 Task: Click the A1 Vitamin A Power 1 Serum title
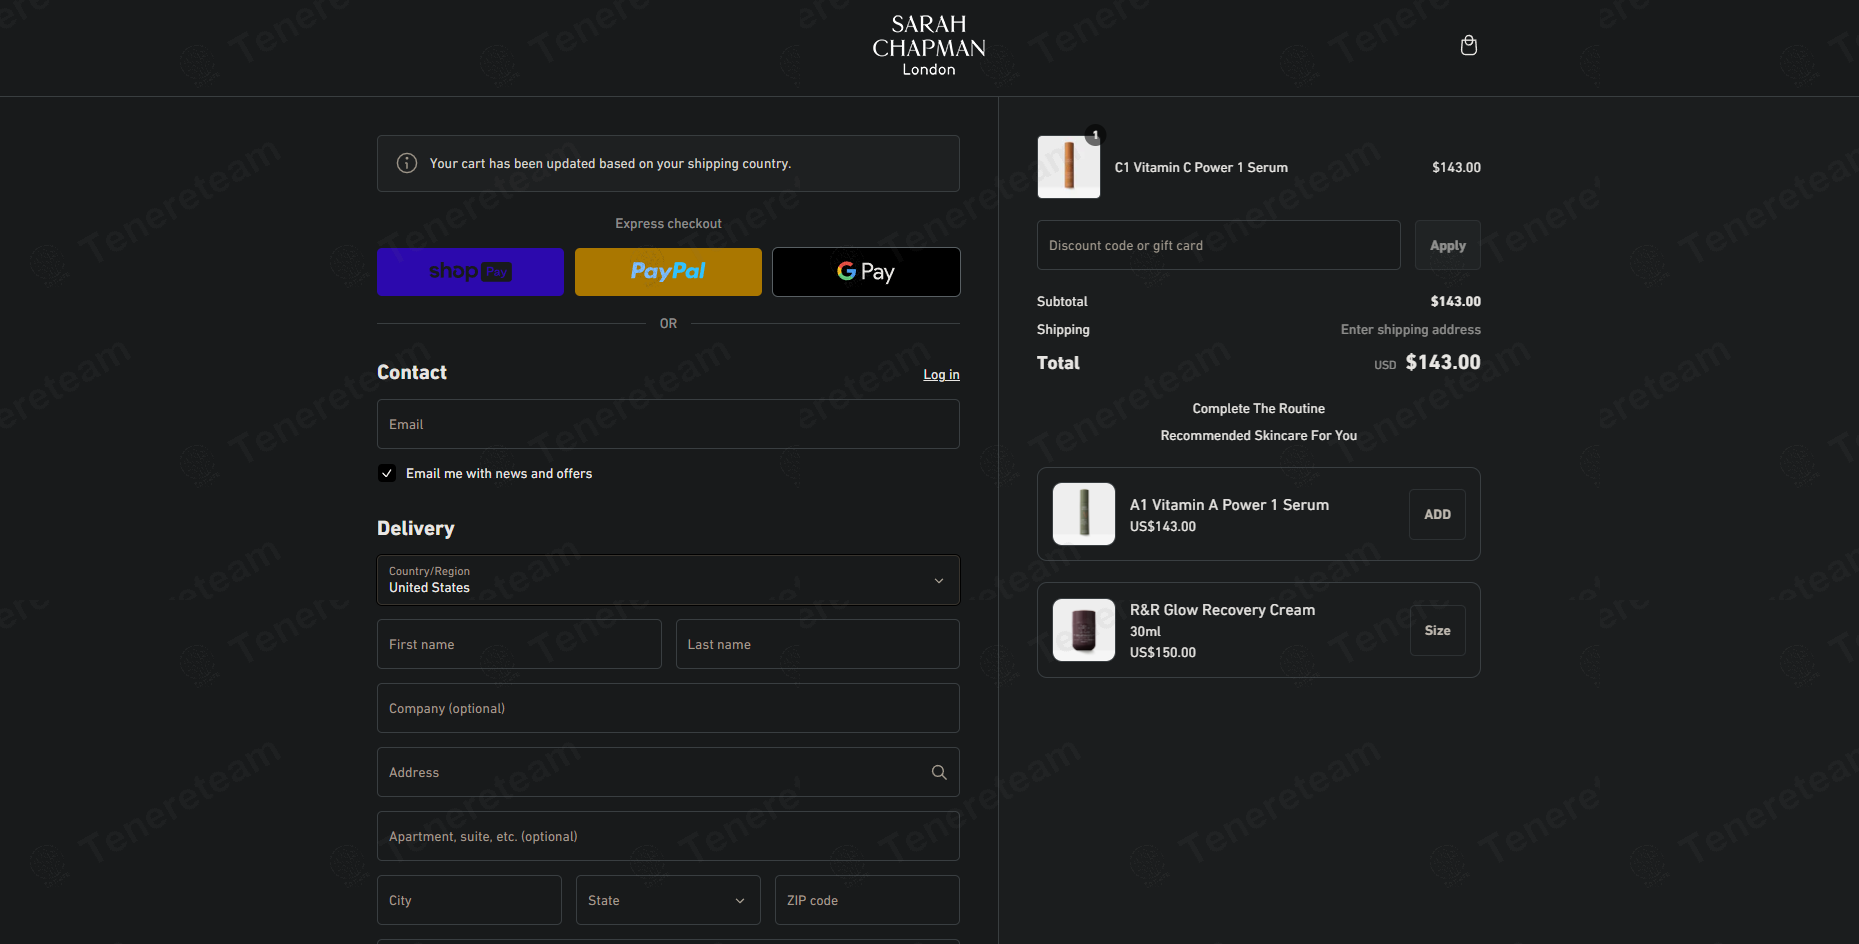pos(1229,505)
